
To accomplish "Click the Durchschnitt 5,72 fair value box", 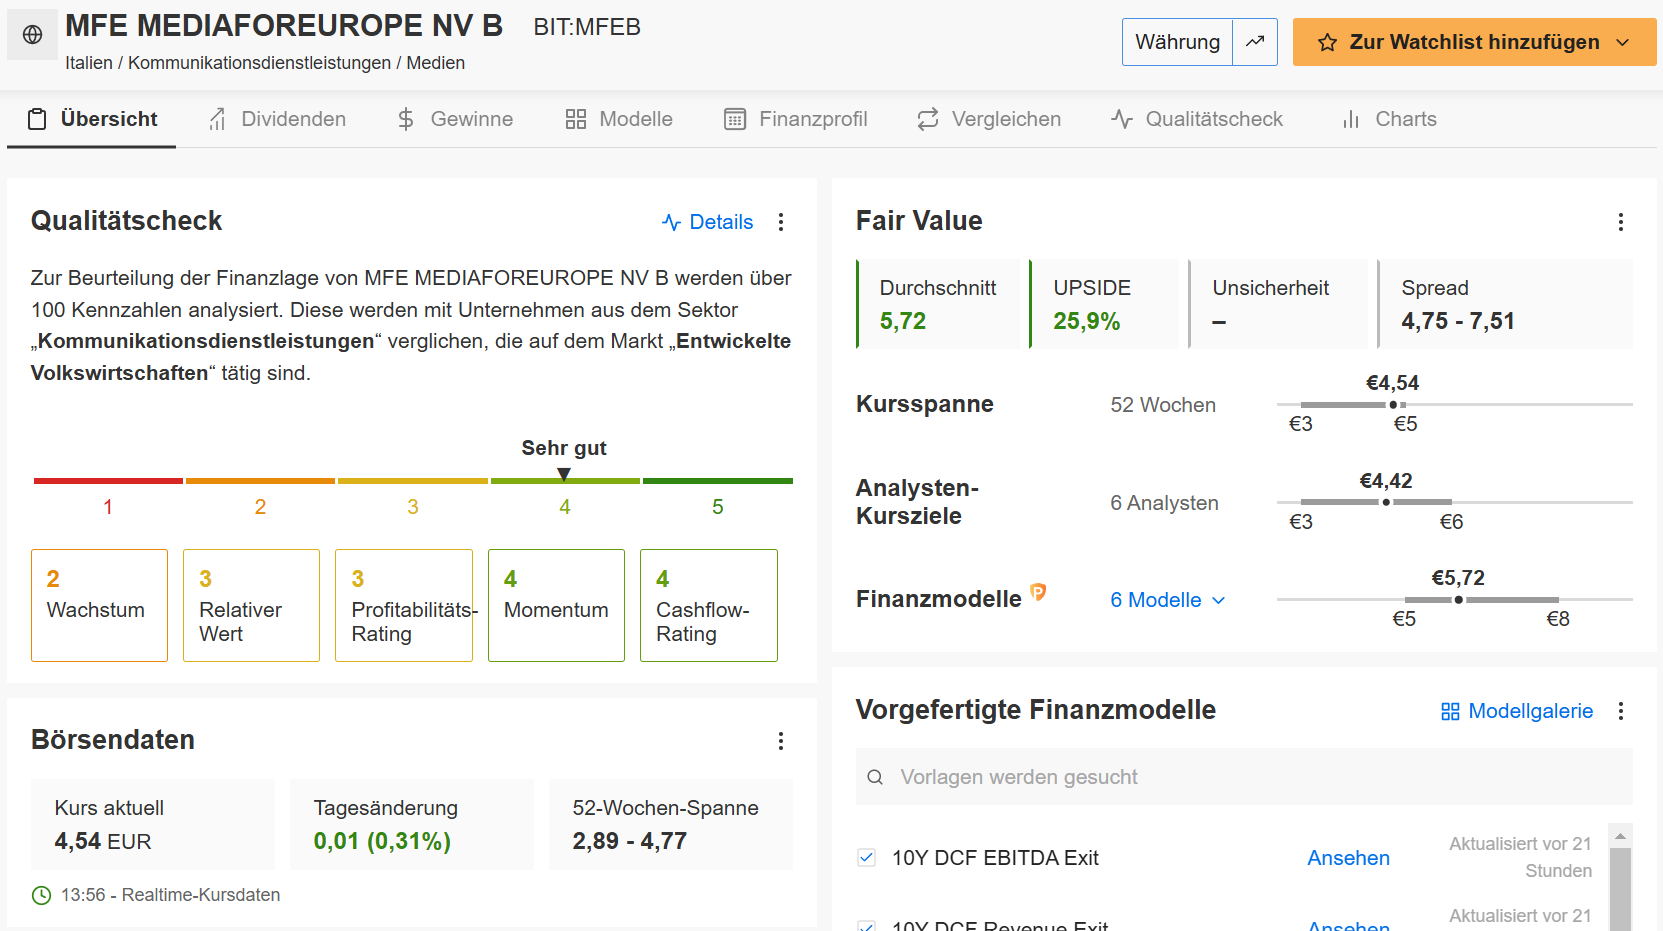I will click(x=938, y=304).
